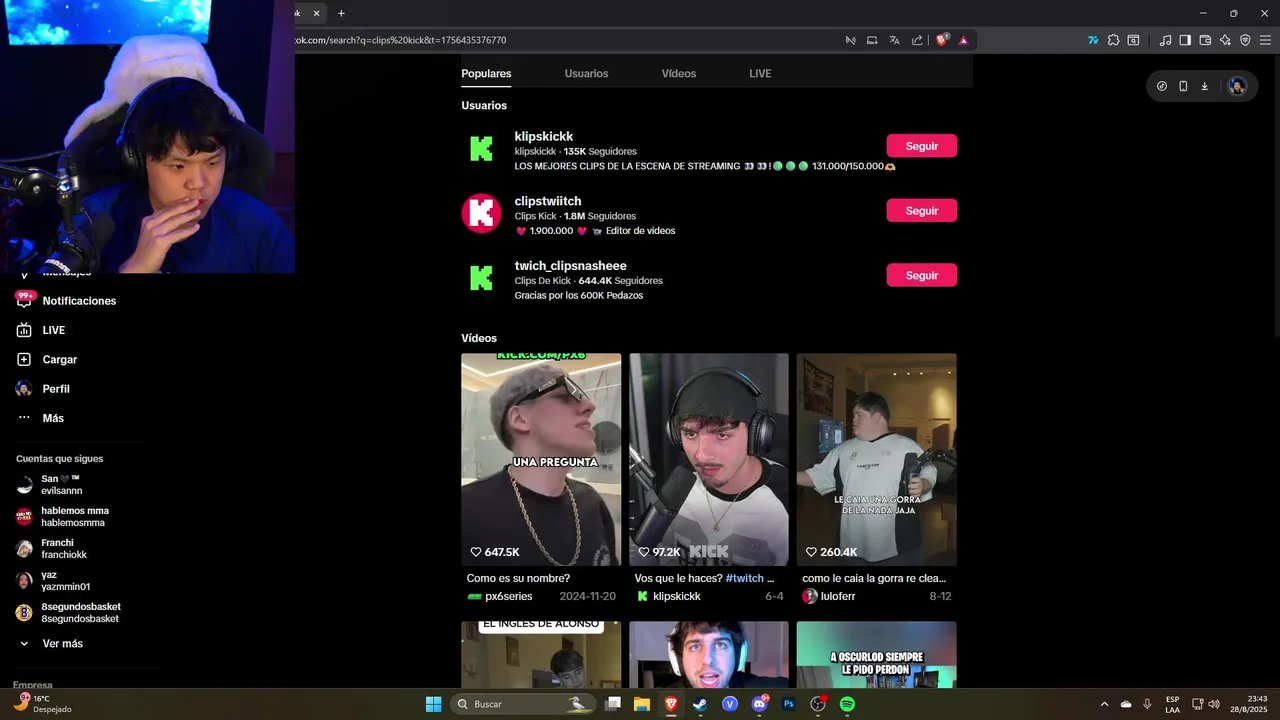Open the Más options in sidebar

tap(40, 418)
